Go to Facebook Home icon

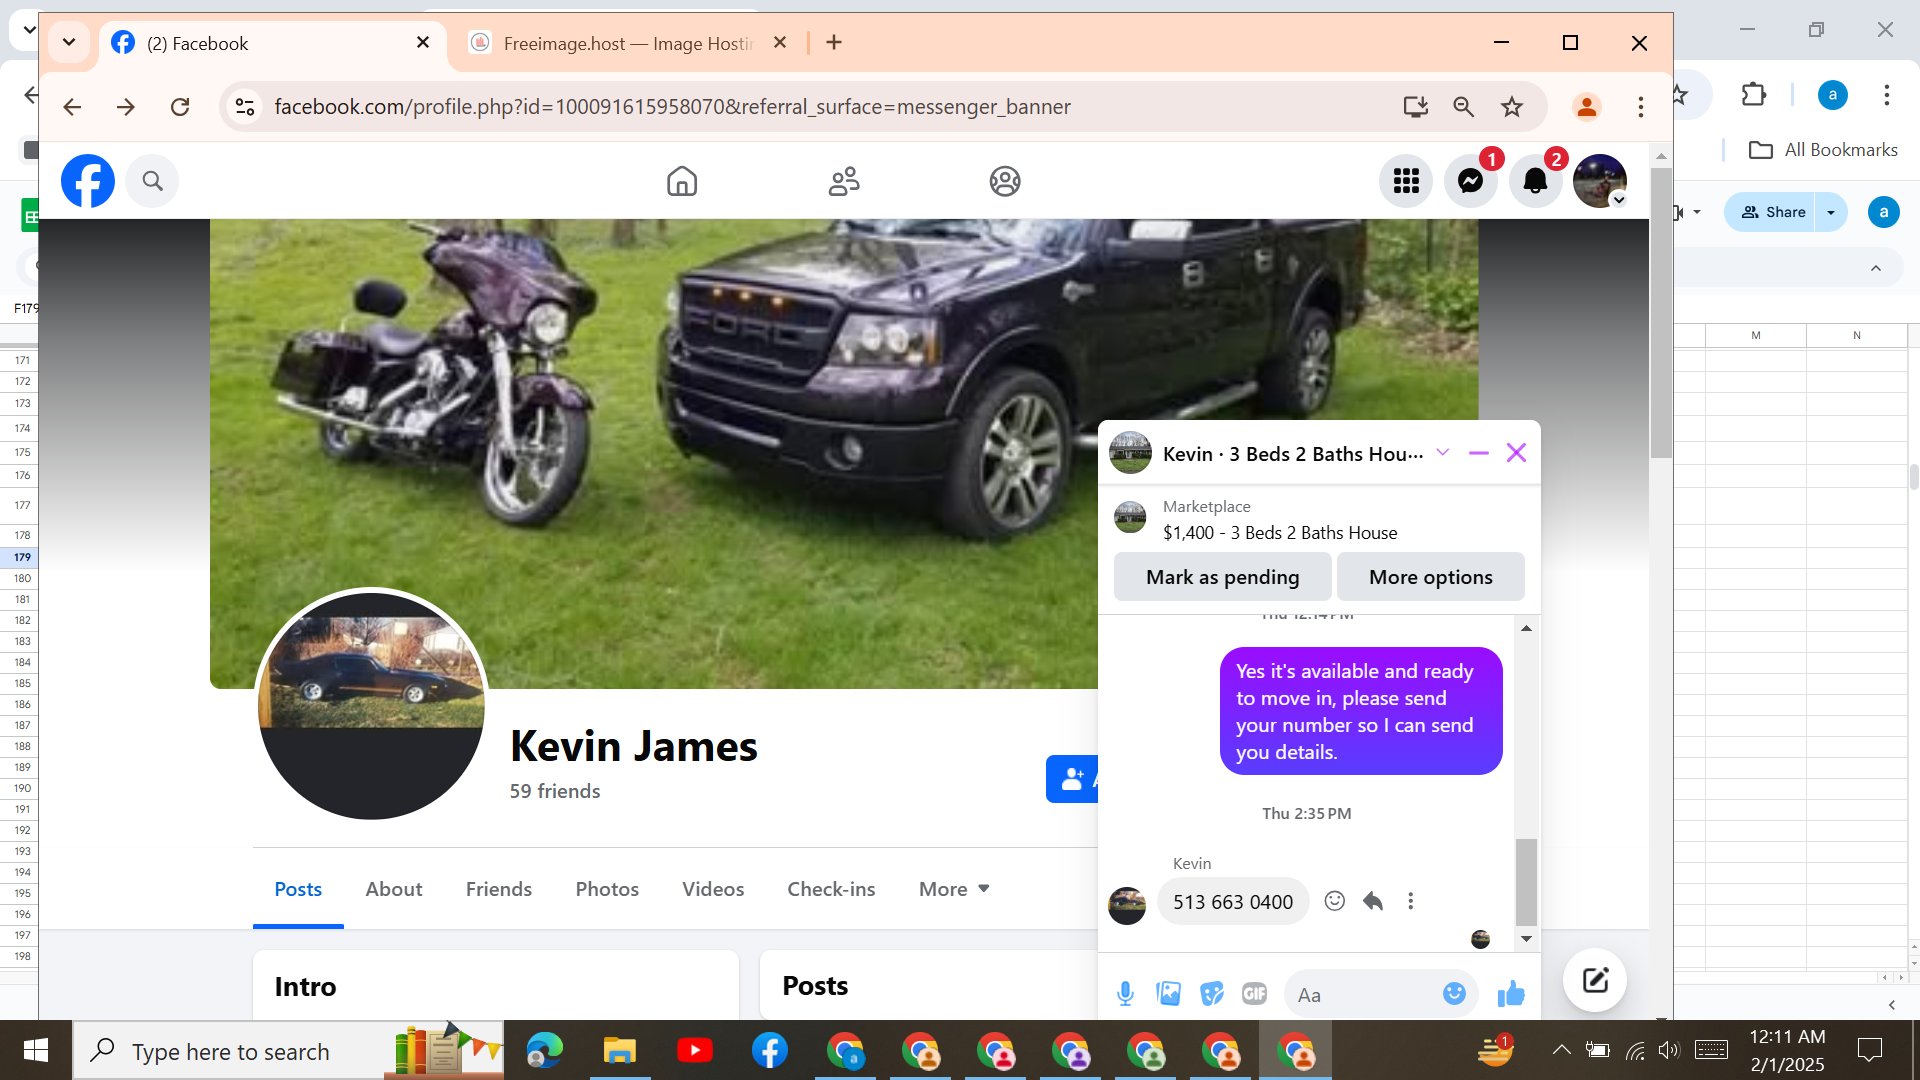[682, 181]
